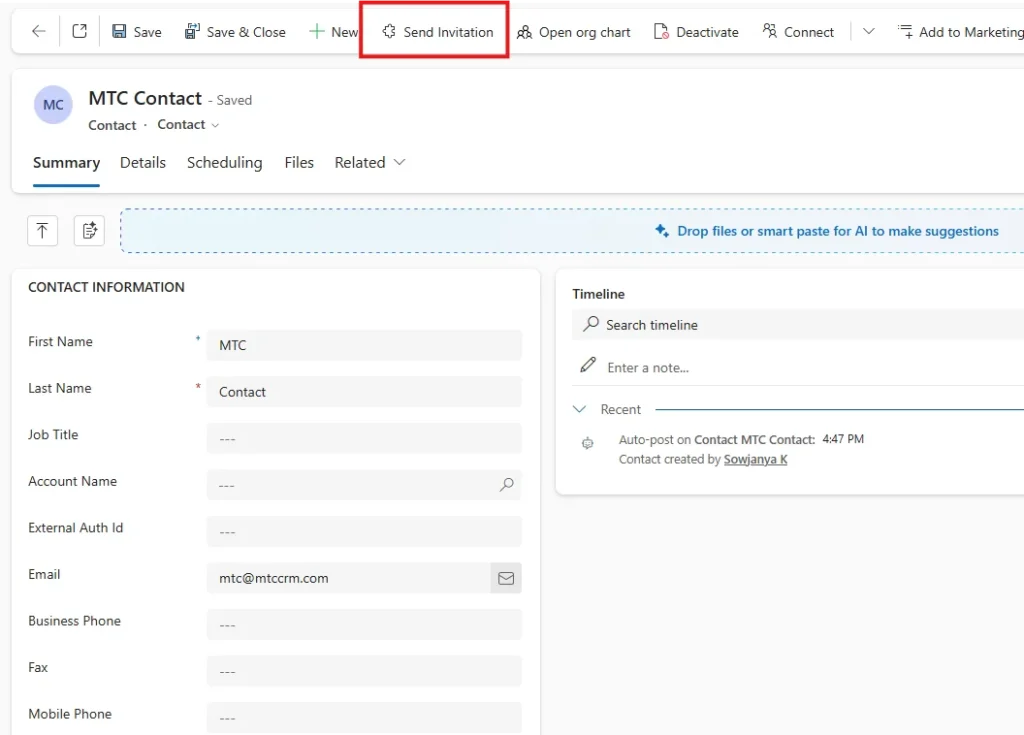This screenshot has width=1024, height=735.
Task: Click the auto-post icon in timeline
Action: [588, 444]
